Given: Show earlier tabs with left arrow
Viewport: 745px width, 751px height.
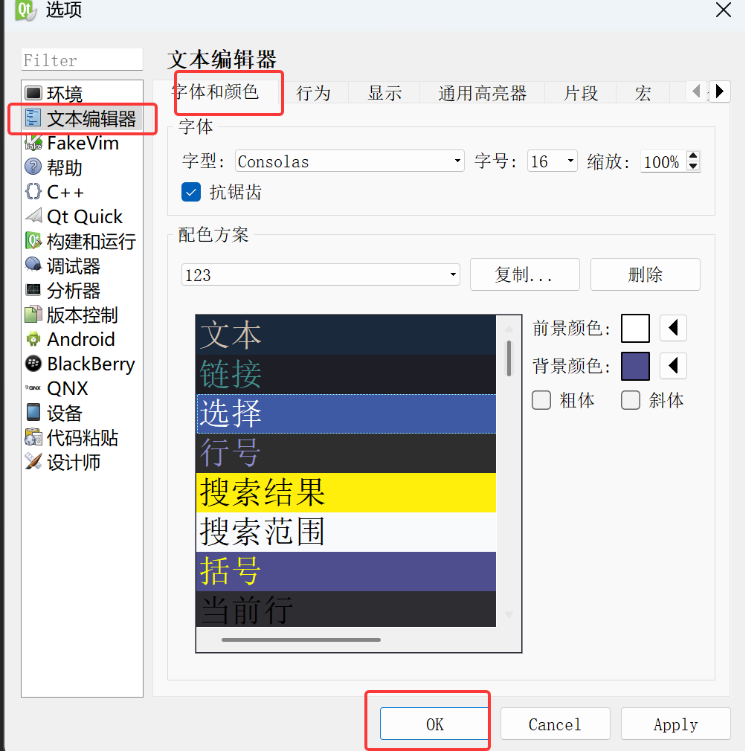Looking at the screenshot, I should pyautogui.click(x=697, y=91).
